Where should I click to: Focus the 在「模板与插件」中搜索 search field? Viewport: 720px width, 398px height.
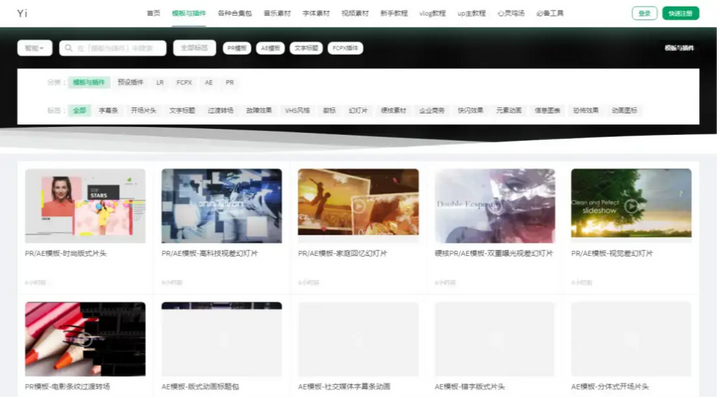[113, 48]
